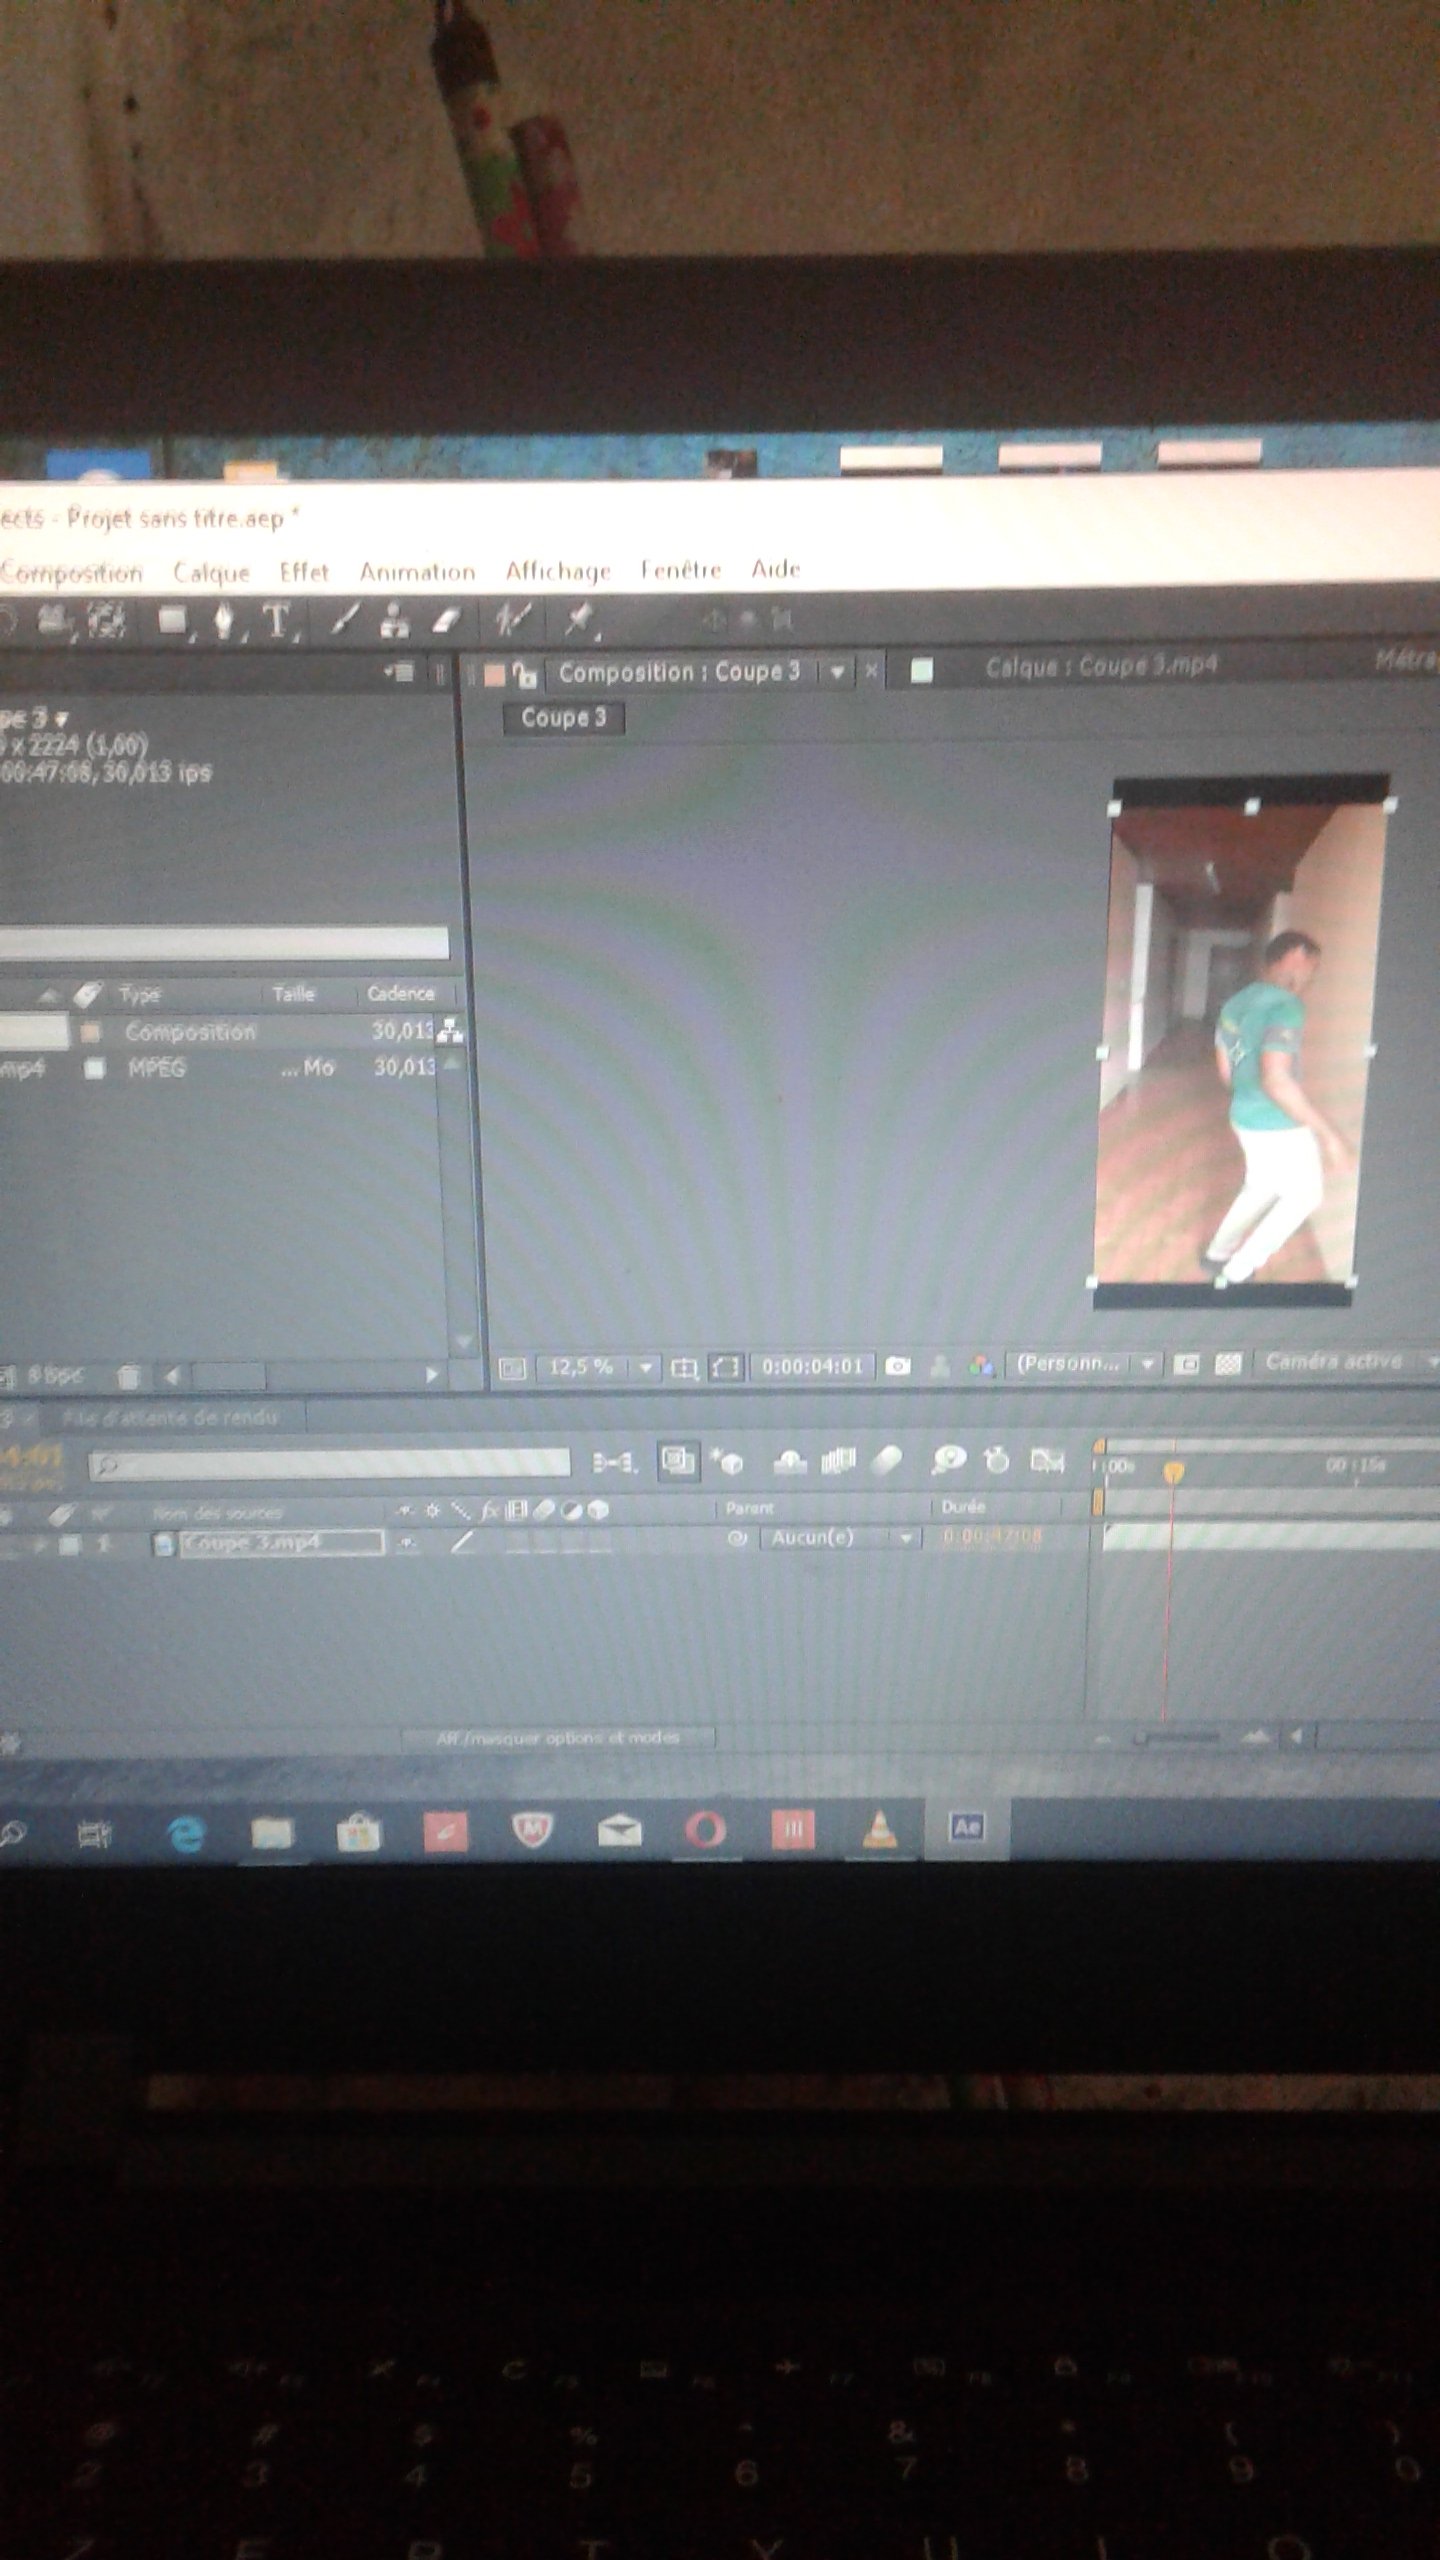The height and width of the screenshot is (2560, 1440).
Task: Click the timeline zoom slider
Action: 1178,1738
